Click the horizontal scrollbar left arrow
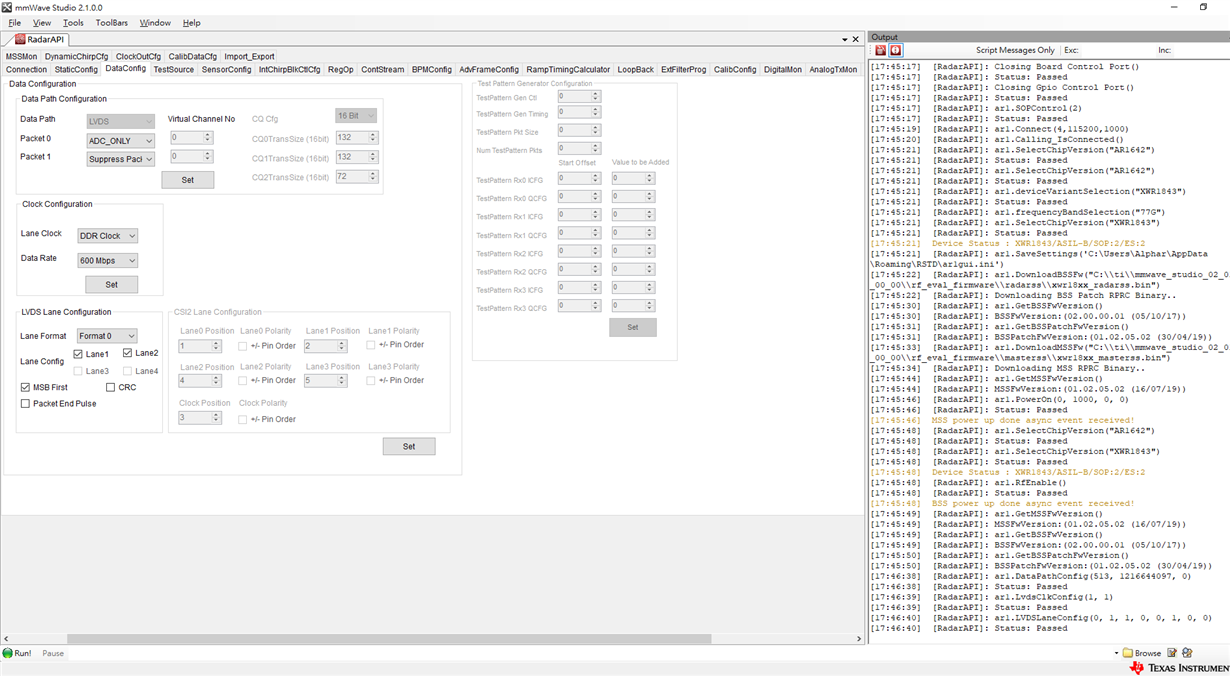Screen dimensions: 1230x676 [6, 638]
